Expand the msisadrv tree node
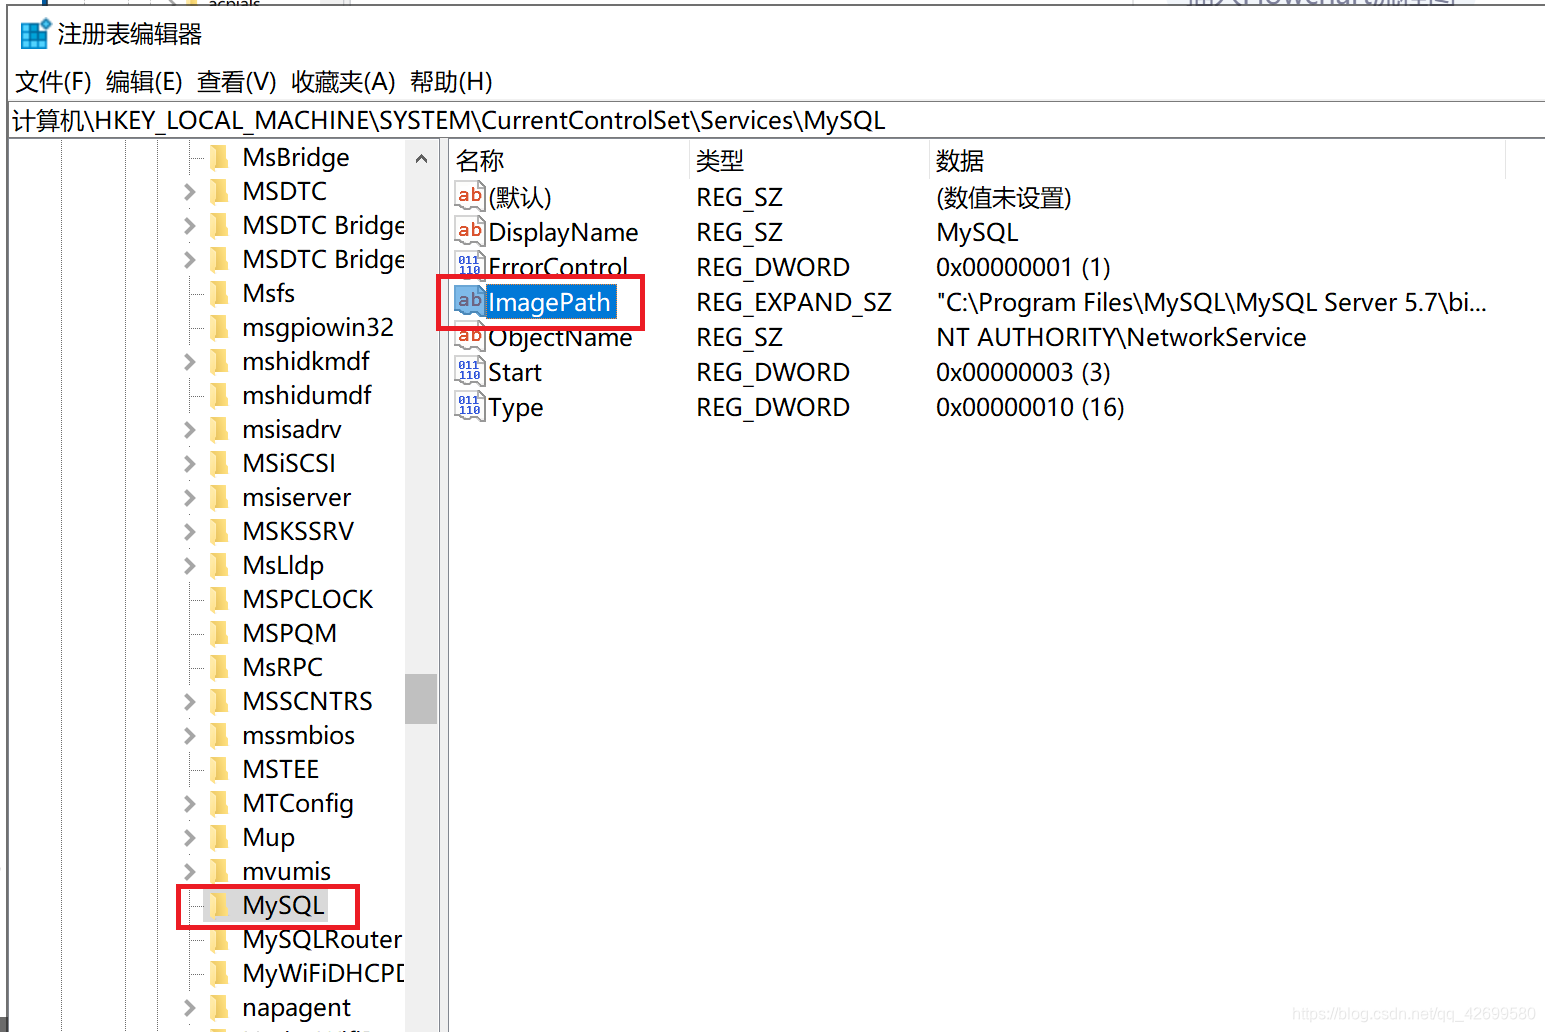This screenshot has height=1032, width=1545. (189, 429)
